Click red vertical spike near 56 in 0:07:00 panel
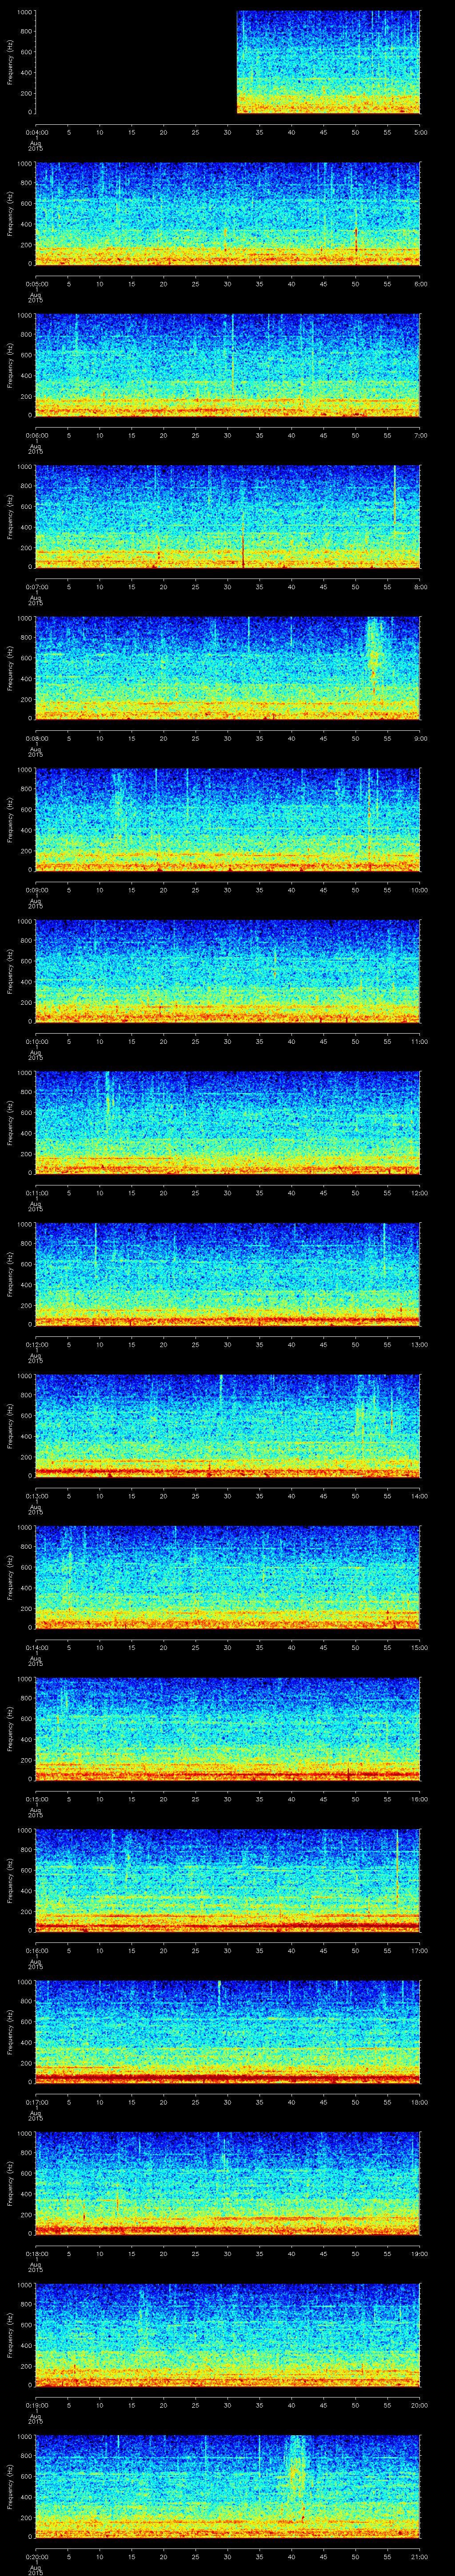The height and width of the screenshot is (2576, 455). coord(395,495)
